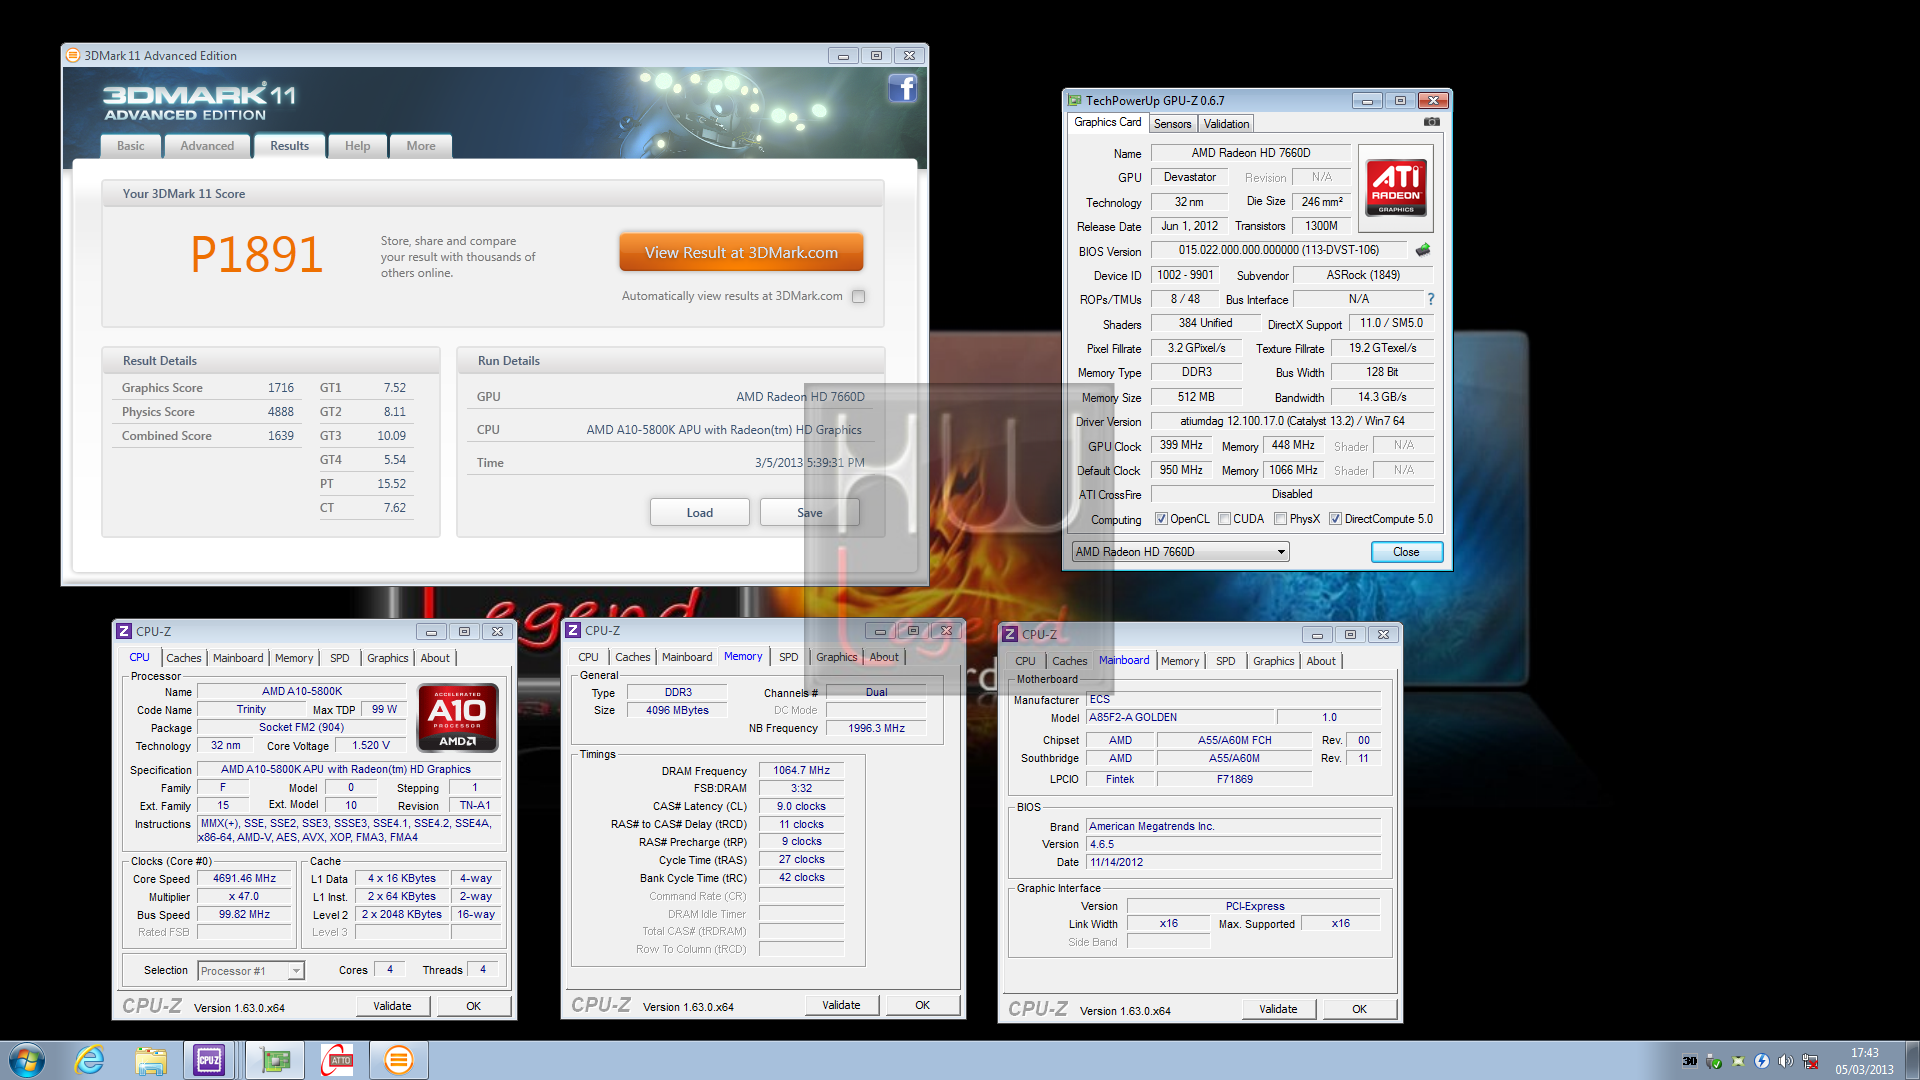Toggle the PhysX checkbox in GPU-Z
The width and height of the screenshot is (1920, 1080).
[1281, 519]
